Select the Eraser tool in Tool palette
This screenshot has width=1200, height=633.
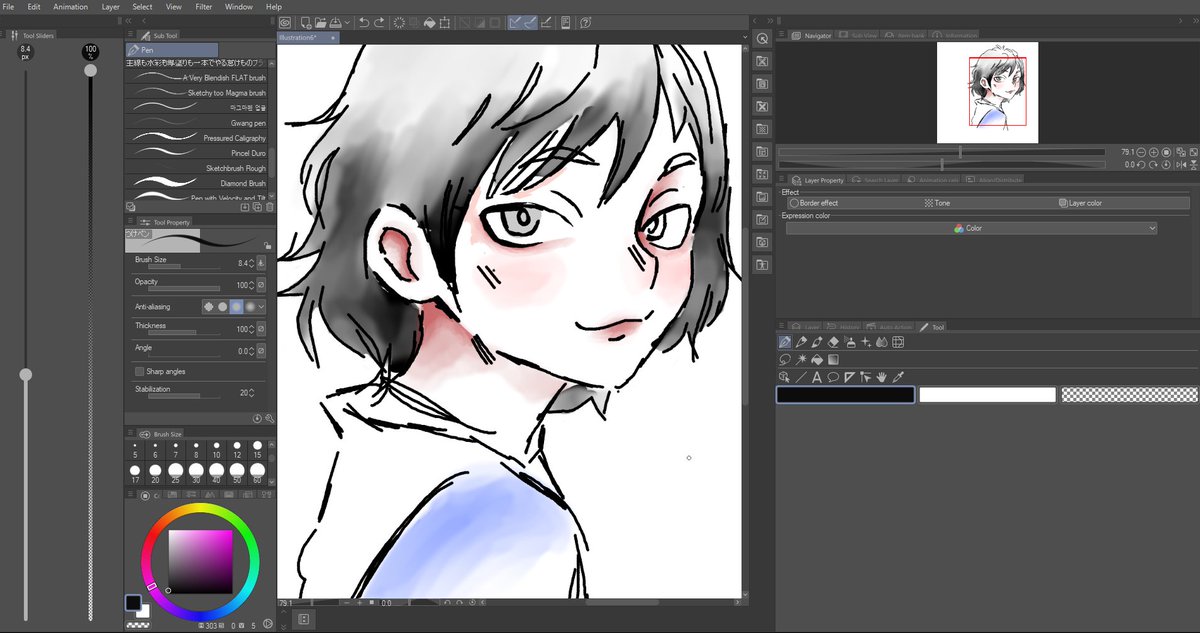[x=833, y=342]
